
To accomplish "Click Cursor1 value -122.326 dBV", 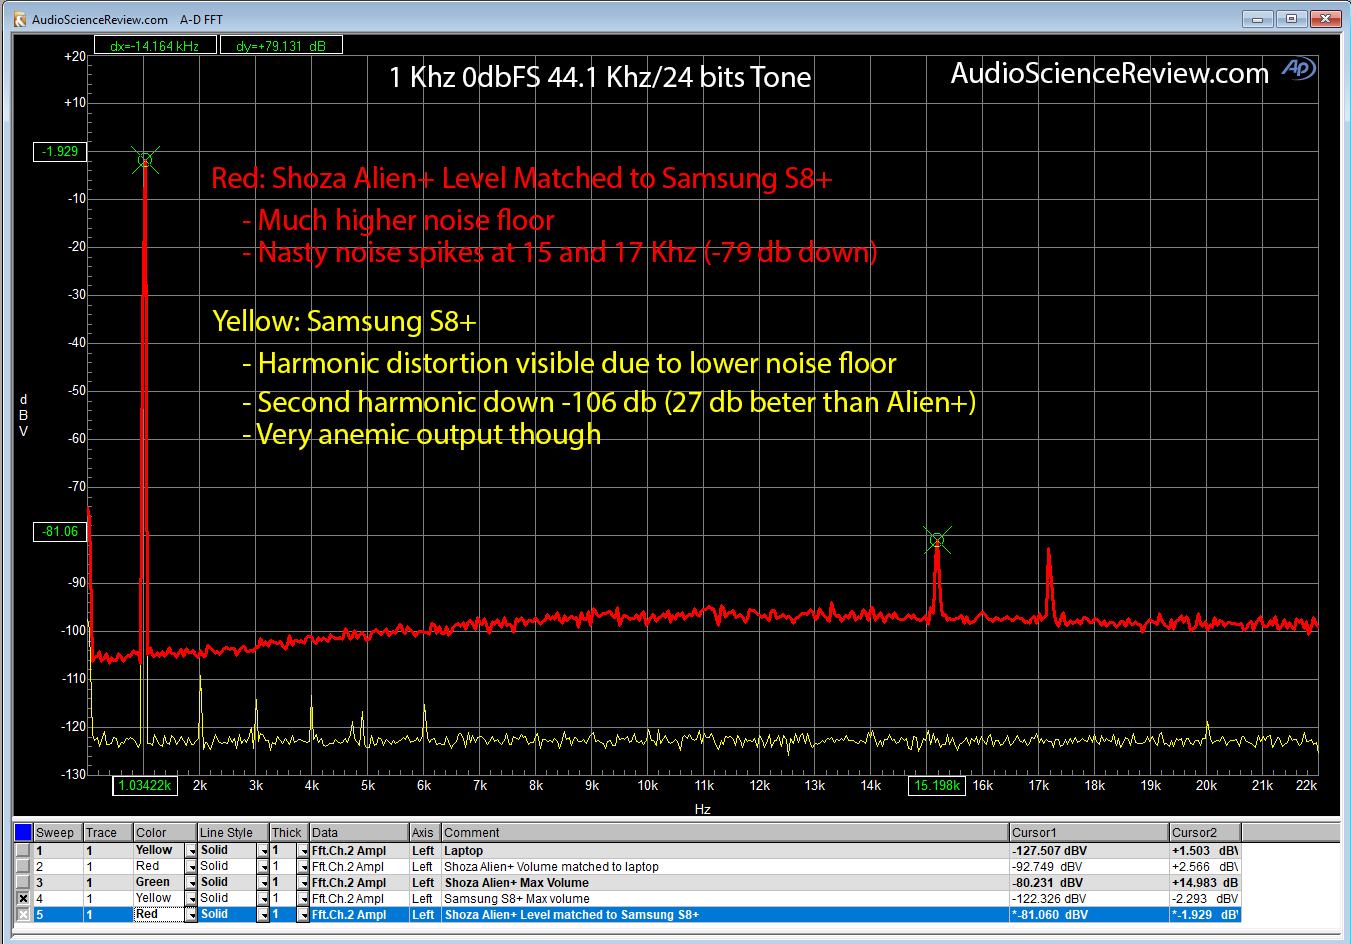I will (1049, 899).
